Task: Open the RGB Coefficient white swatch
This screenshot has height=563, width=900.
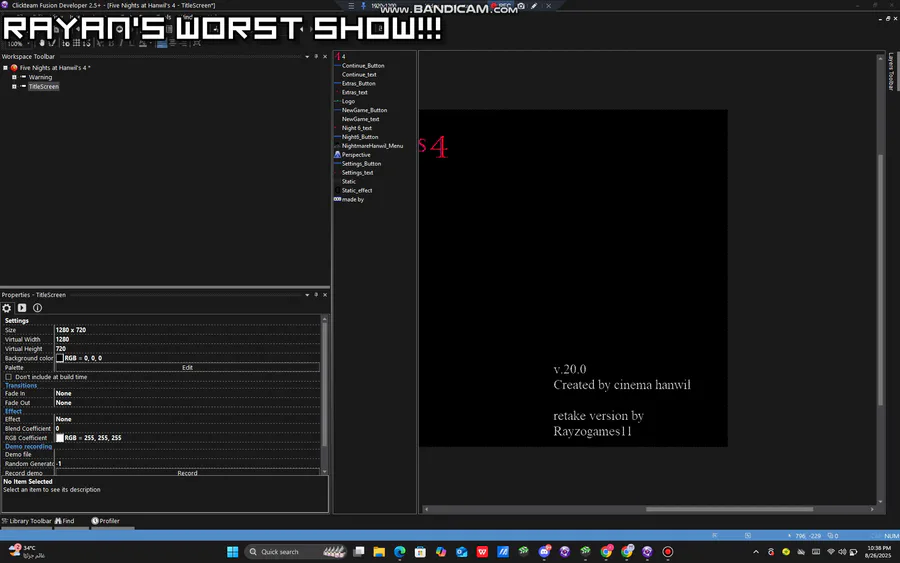Action: pos(60,438)
